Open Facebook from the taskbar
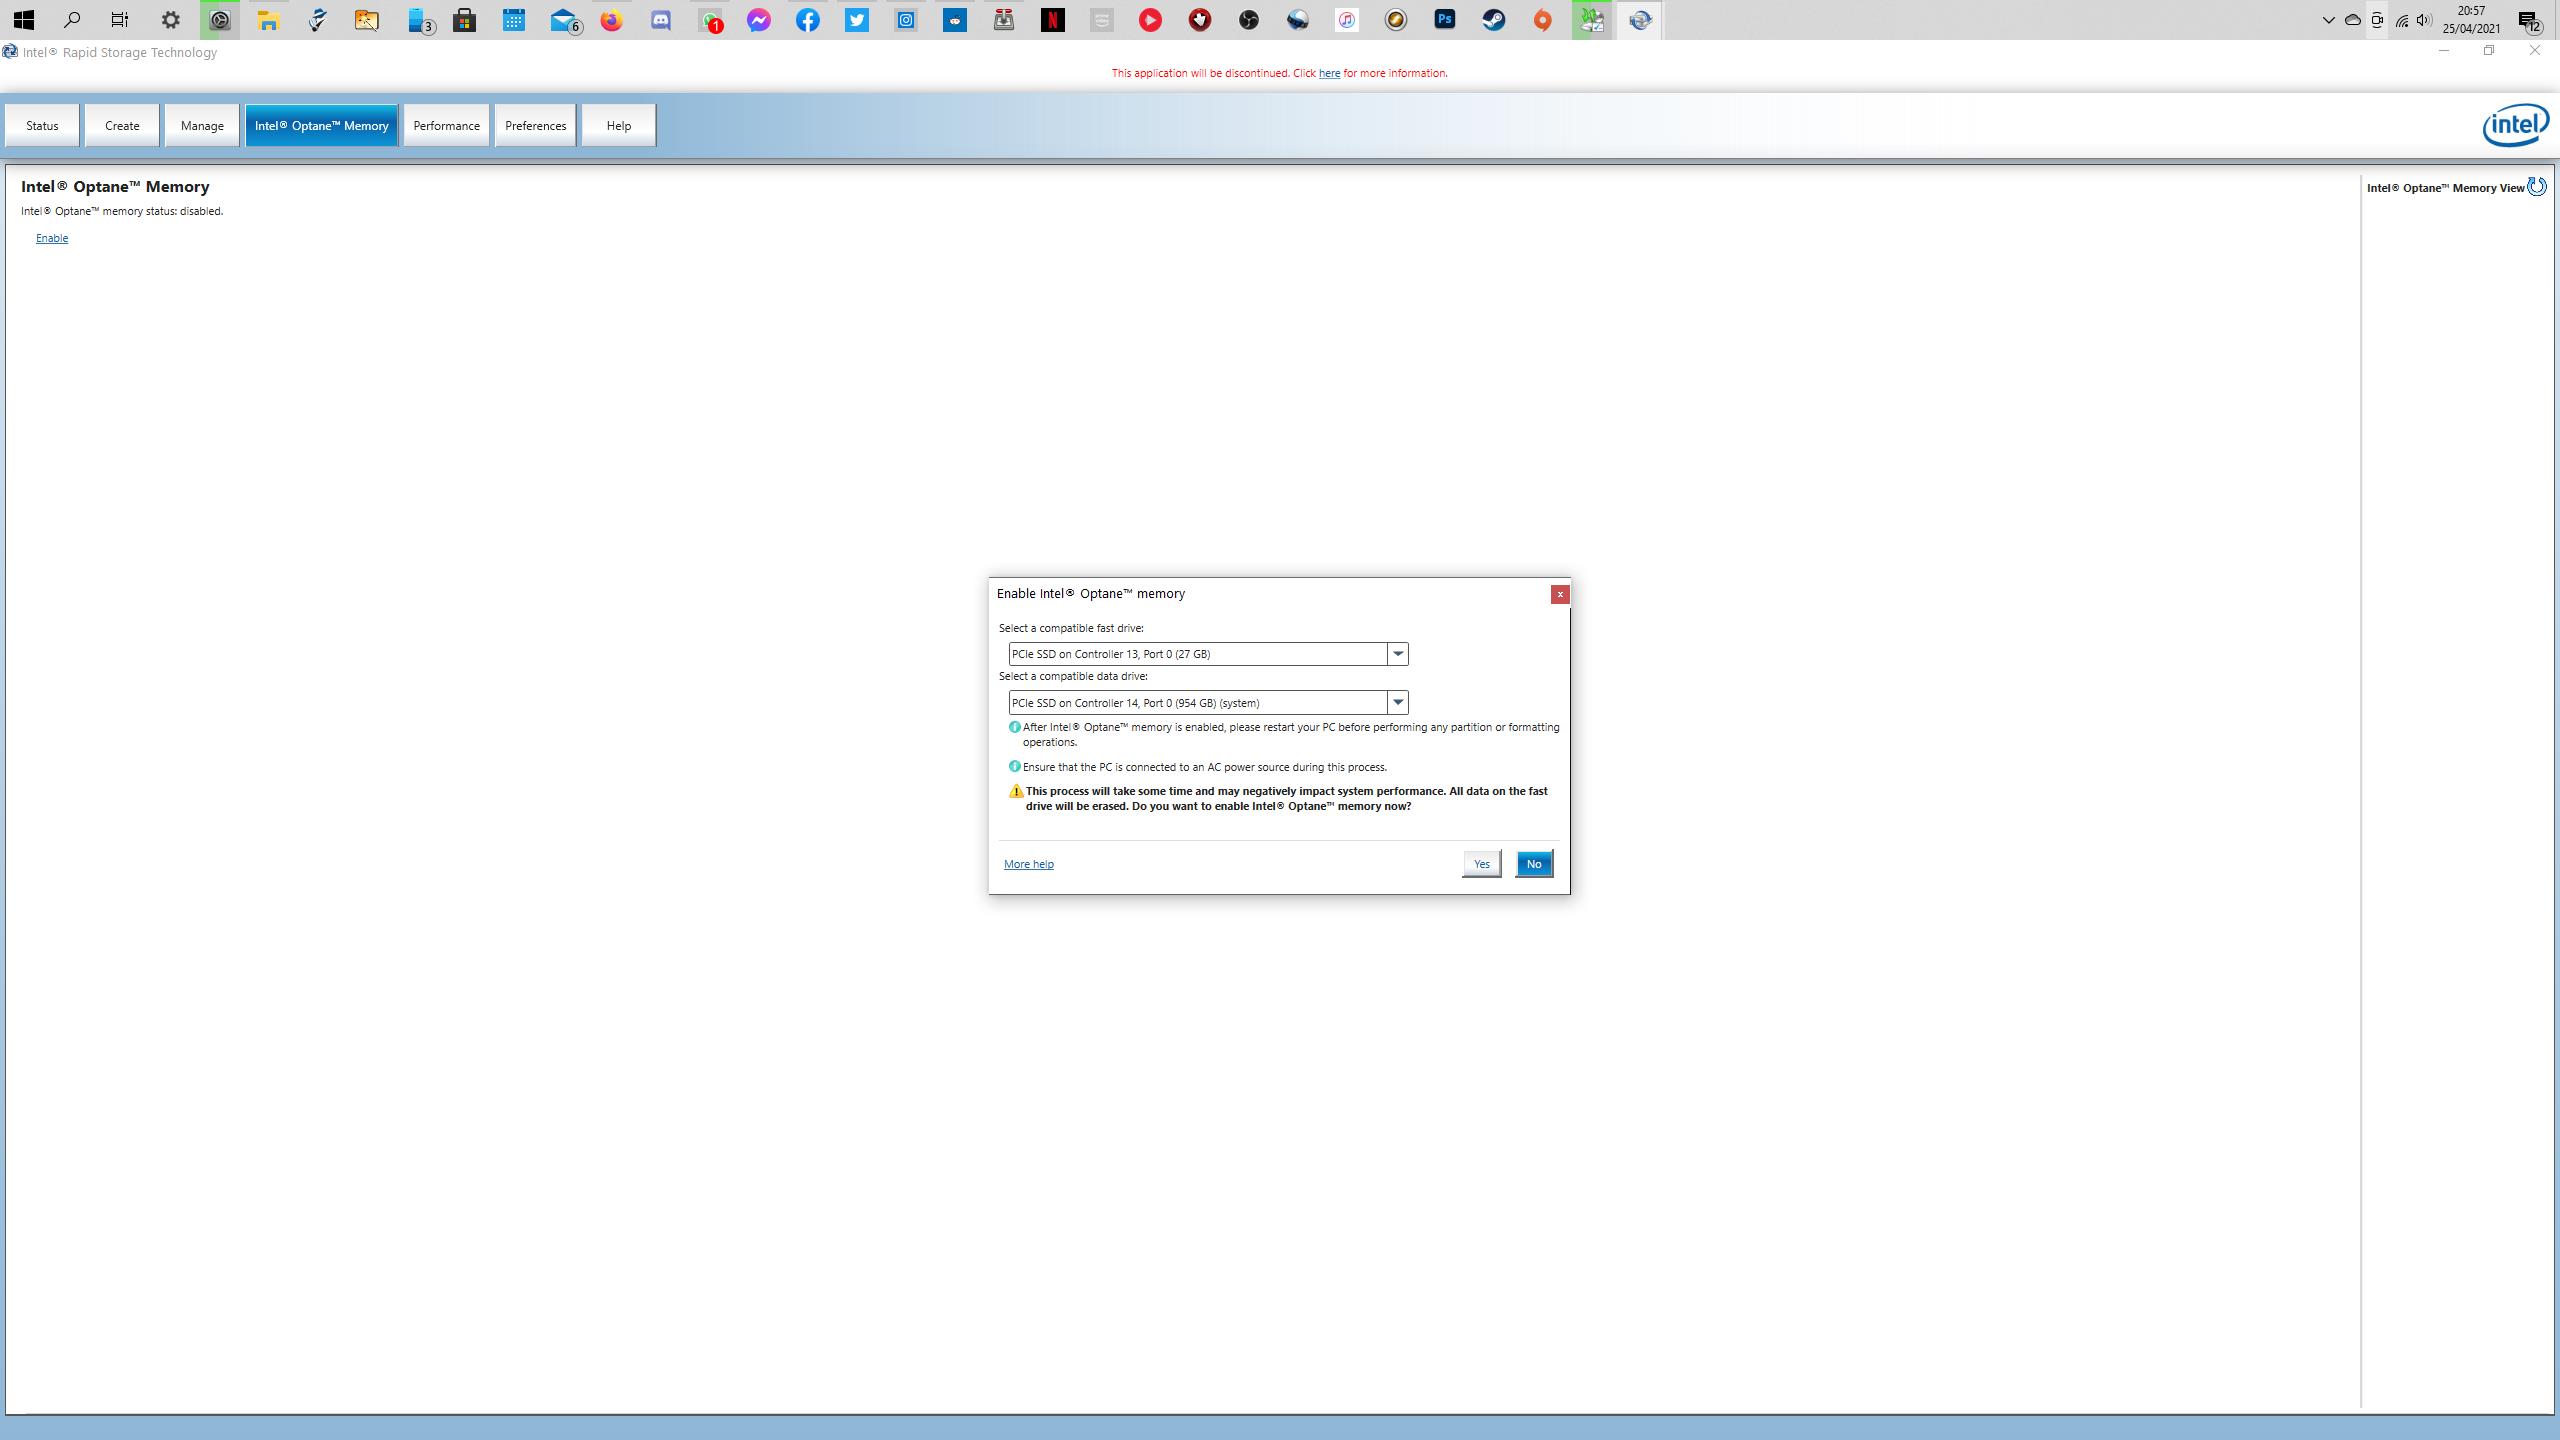The image size is (2560, 1440). (x=808, y=20)
